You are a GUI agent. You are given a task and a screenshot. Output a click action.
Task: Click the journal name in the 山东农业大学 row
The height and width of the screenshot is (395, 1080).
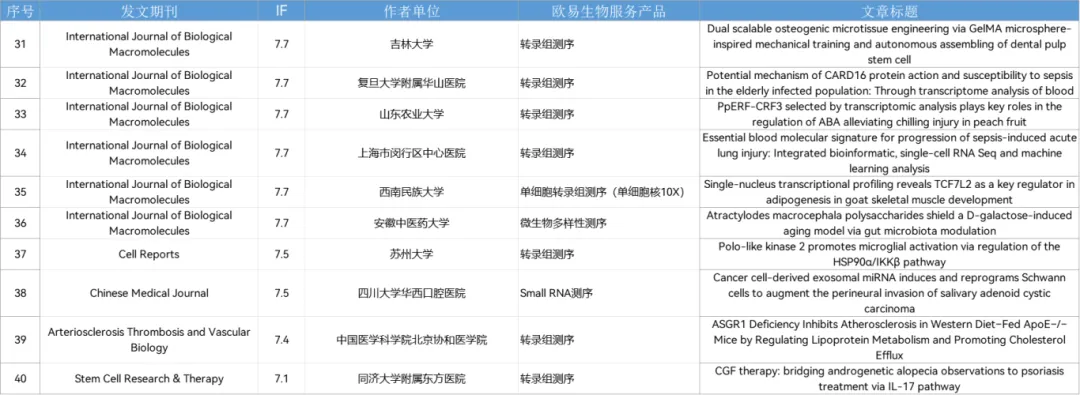point(149,114)
